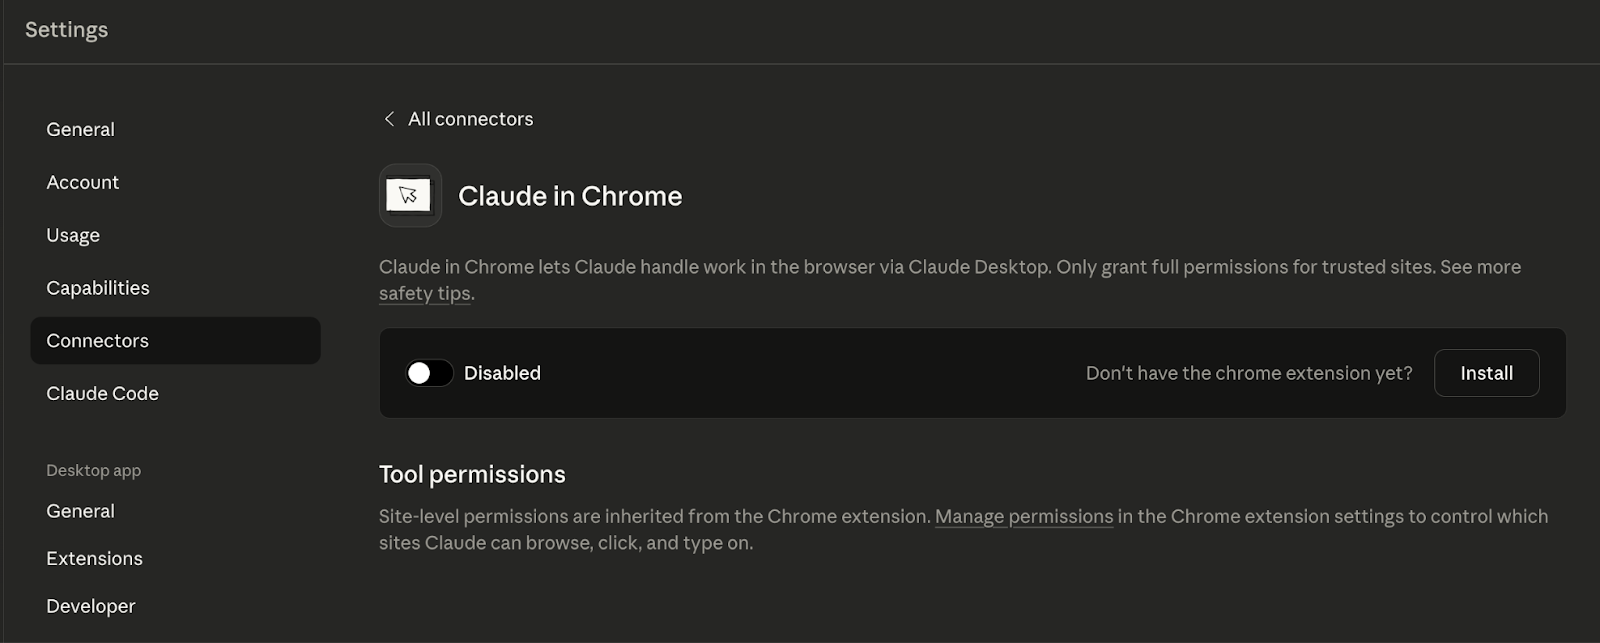Image resolution: width=1600 pixels, height=643 pixels.
Task: Enable the Claude in Chrome toggle
Action: [x=429, y=373]
